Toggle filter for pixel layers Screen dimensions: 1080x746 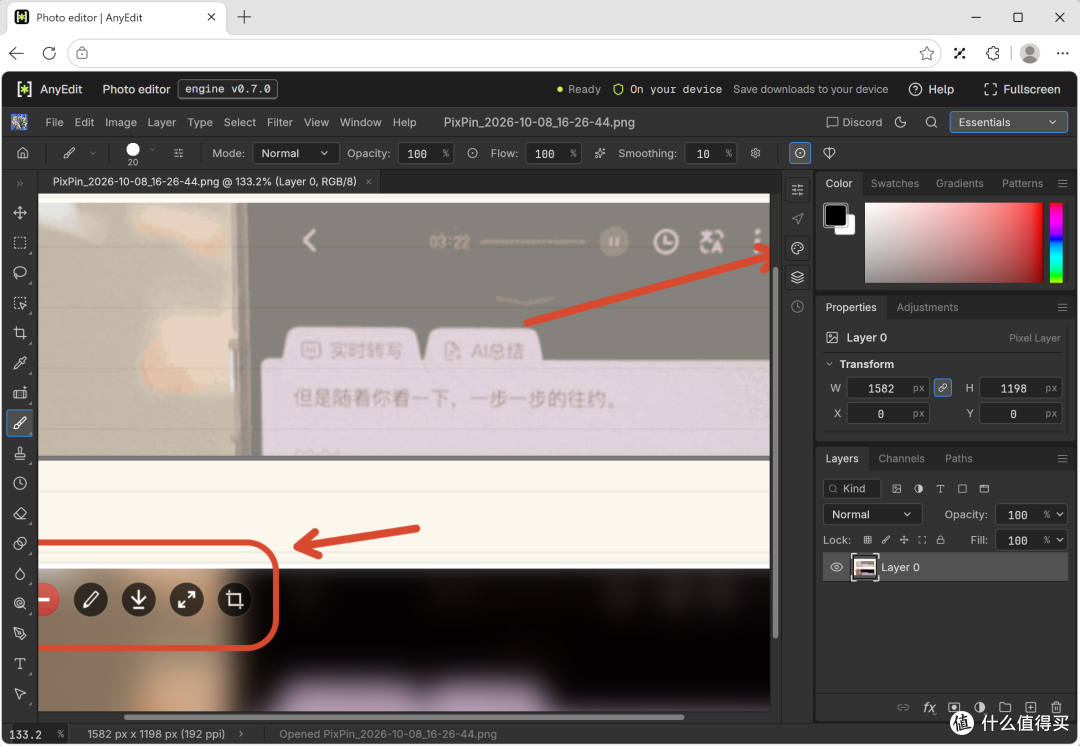tap(896, 488)
